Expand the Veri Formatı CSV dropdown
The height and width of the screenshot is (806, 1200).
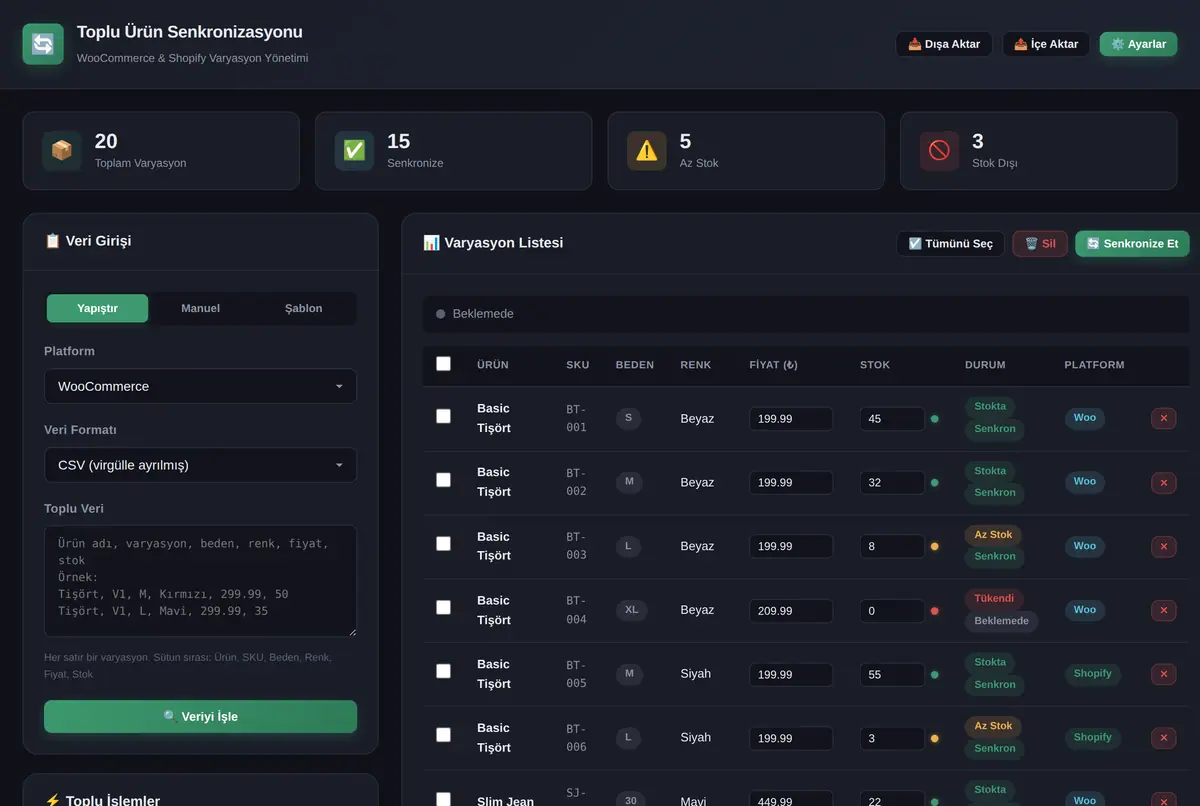tap(200, 465)
